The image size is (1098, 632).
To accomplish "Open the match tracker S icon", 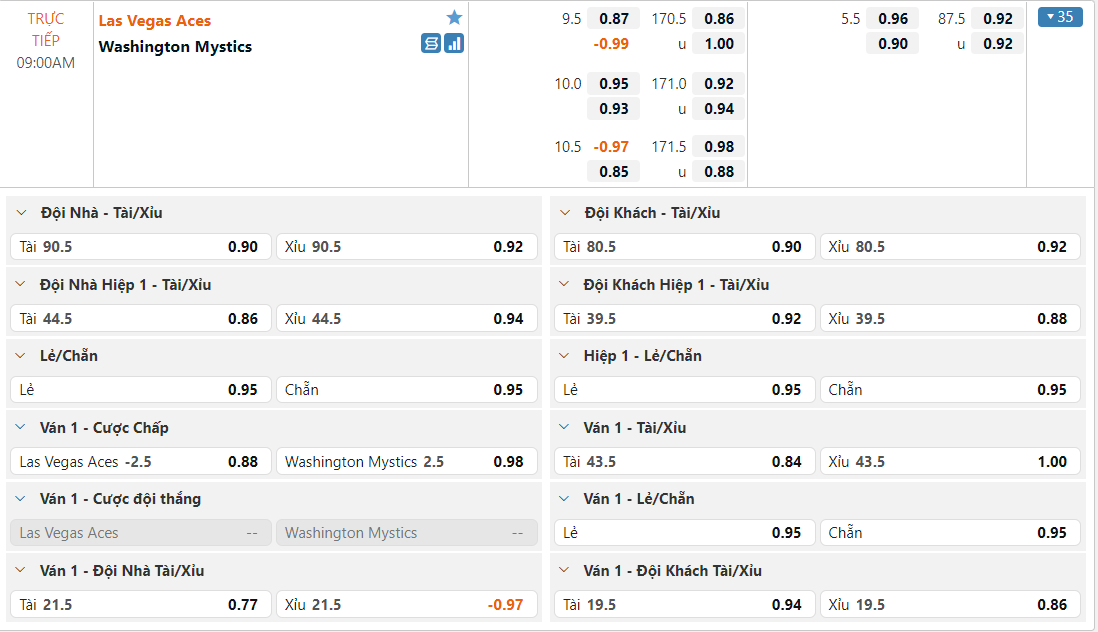I will [x=431, y=43].
